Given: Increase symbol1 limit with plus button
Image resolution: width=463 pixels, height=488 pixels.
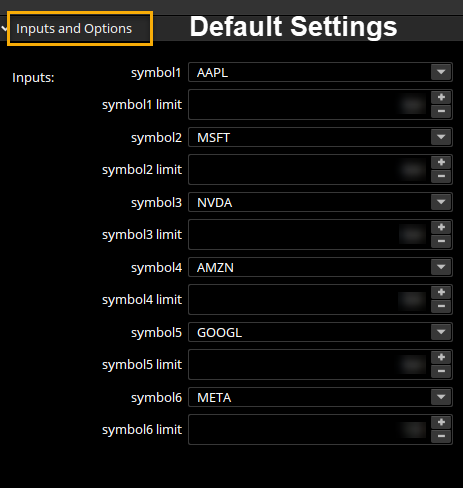Looking at the screenshot, I should tap(441, 97).
